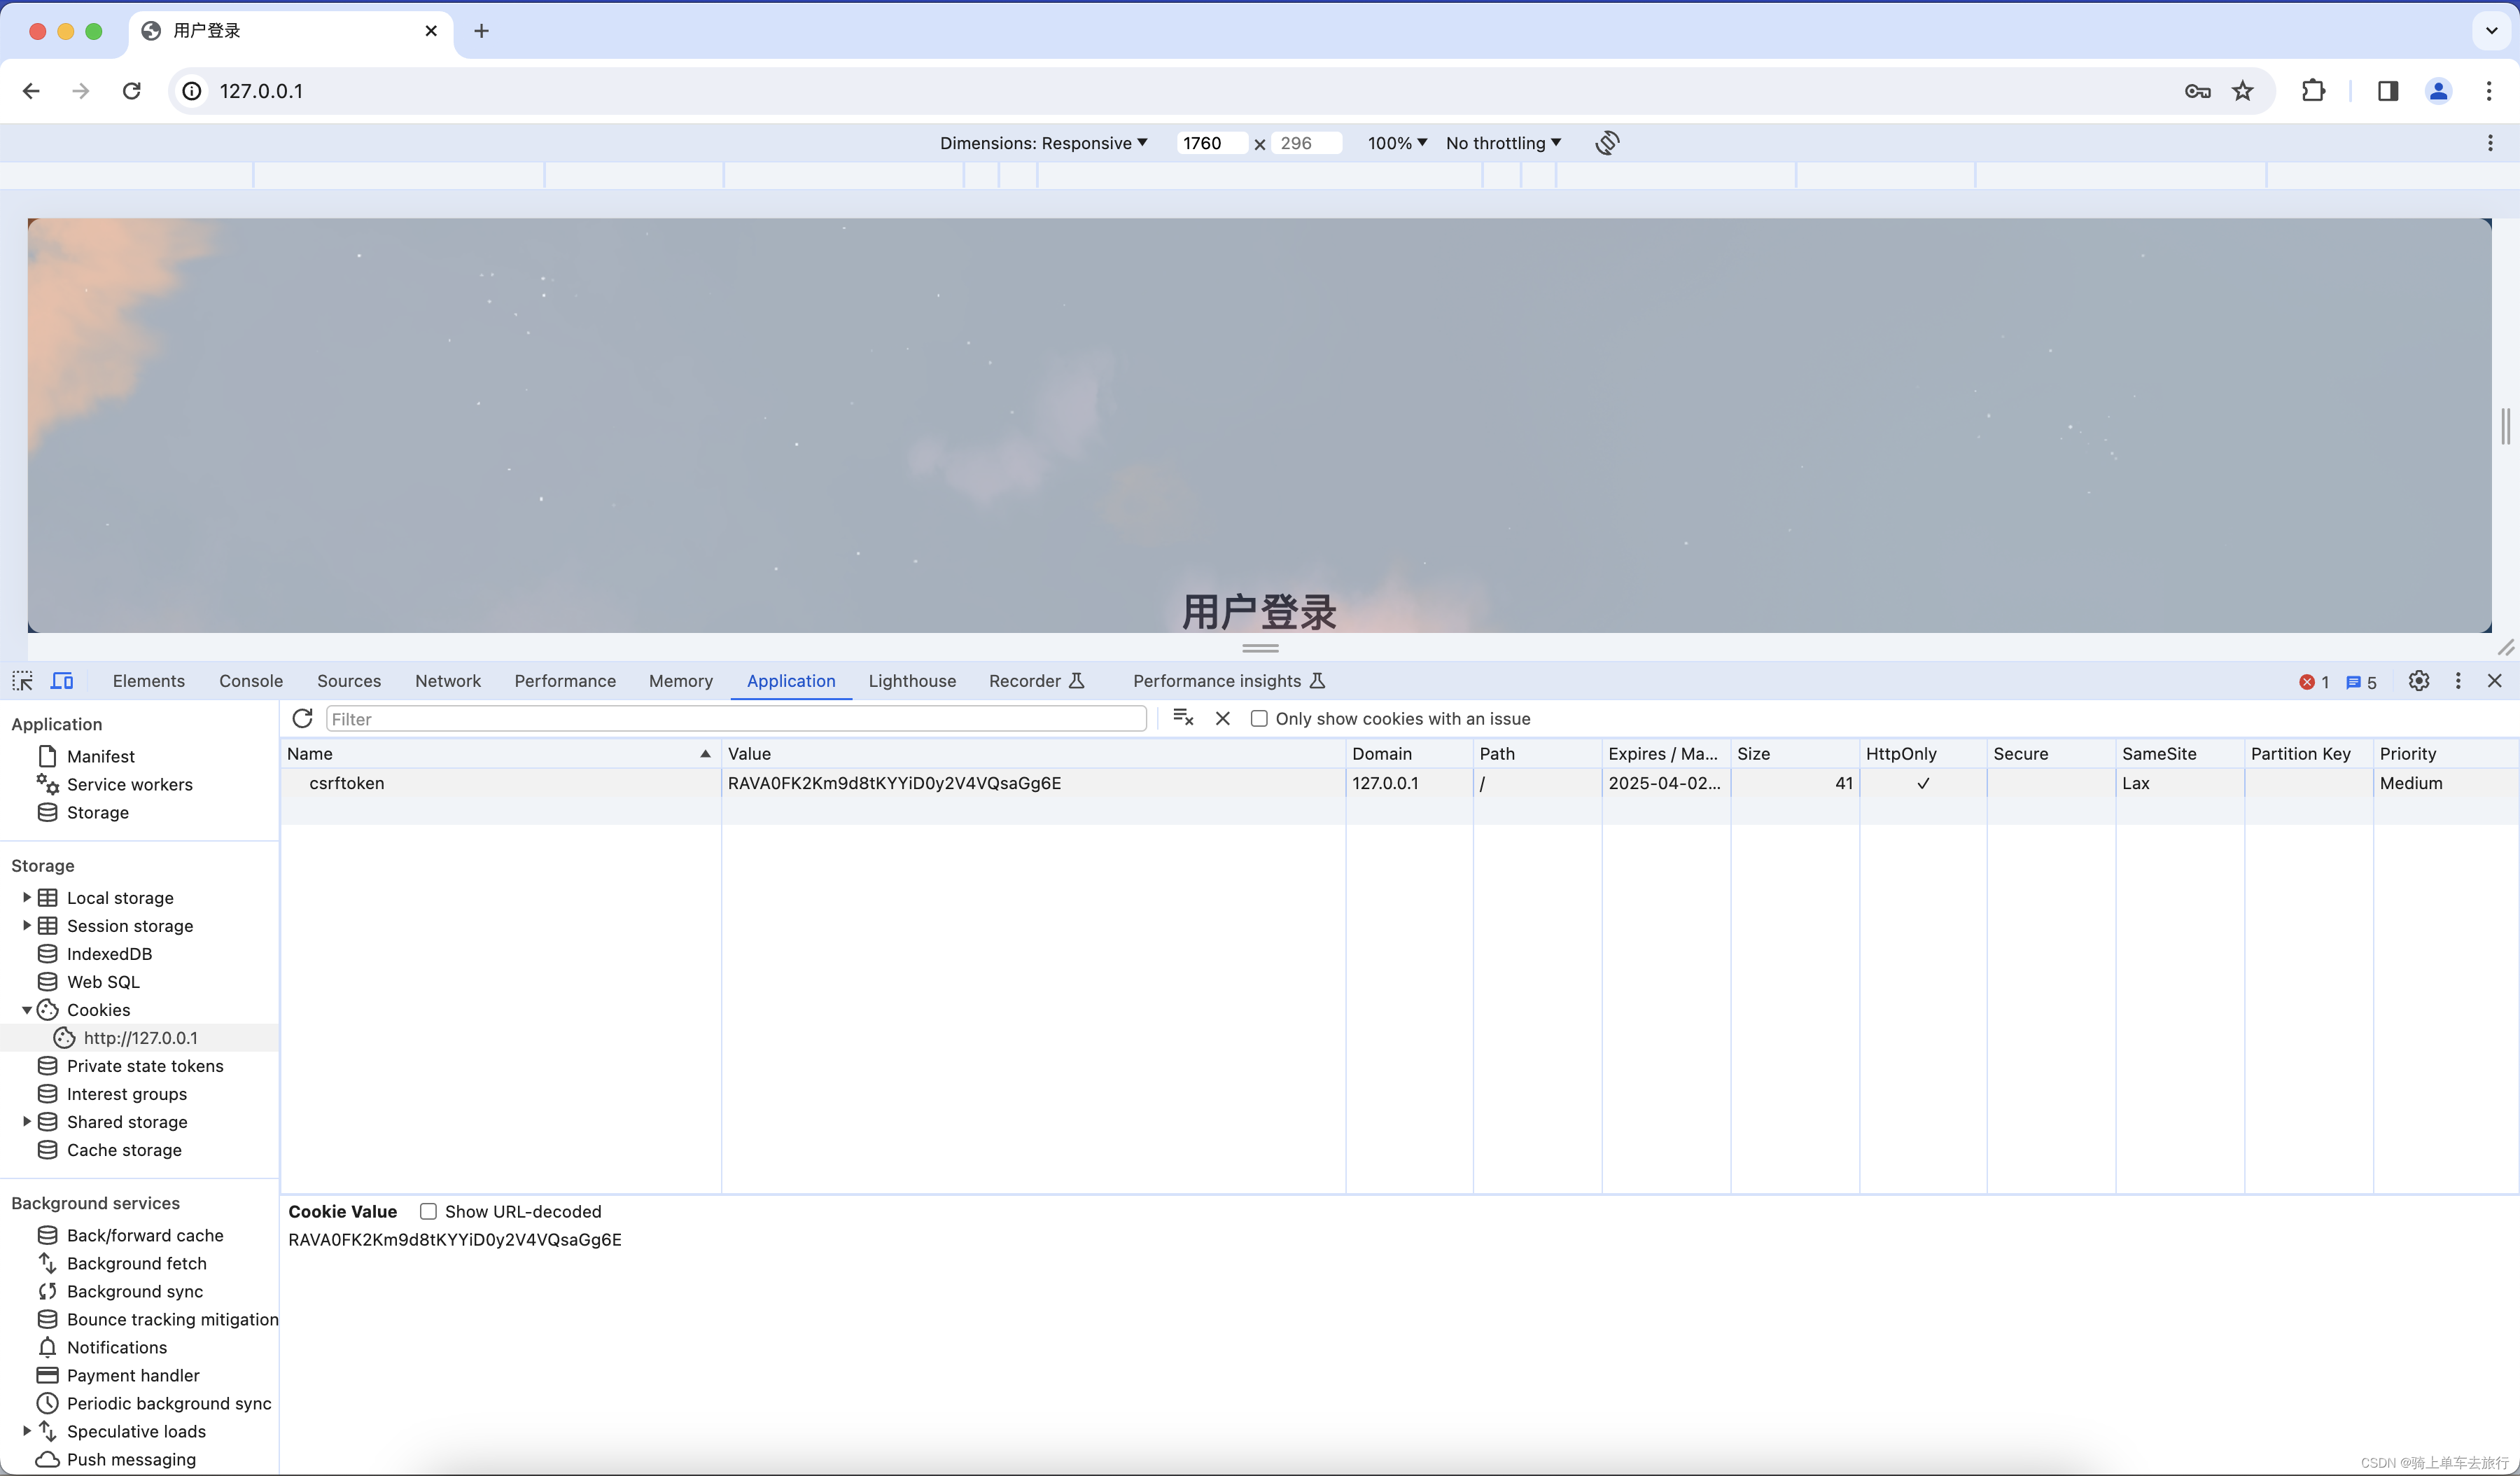Enable Only show cookies with an issue
The width and height of the screenshot is (2520, 1476).
tap(1259, 718)
